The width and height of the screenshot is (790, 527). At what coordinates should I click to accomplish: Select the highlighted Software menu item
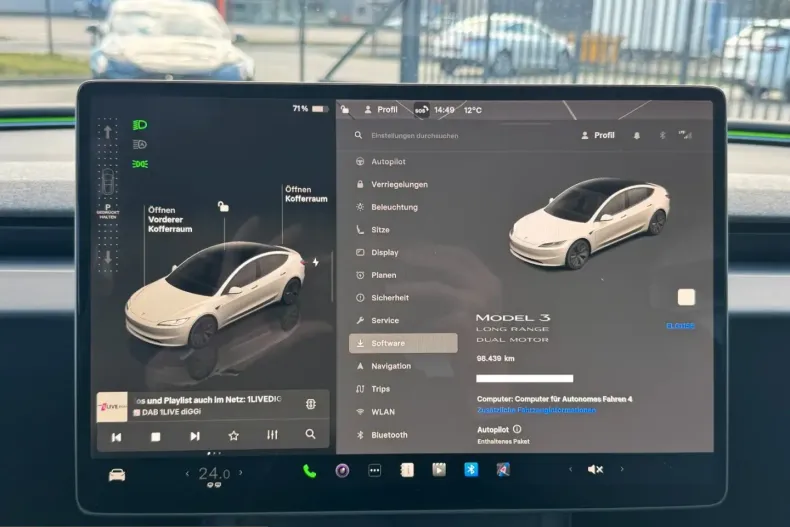[x=403, y=343]
